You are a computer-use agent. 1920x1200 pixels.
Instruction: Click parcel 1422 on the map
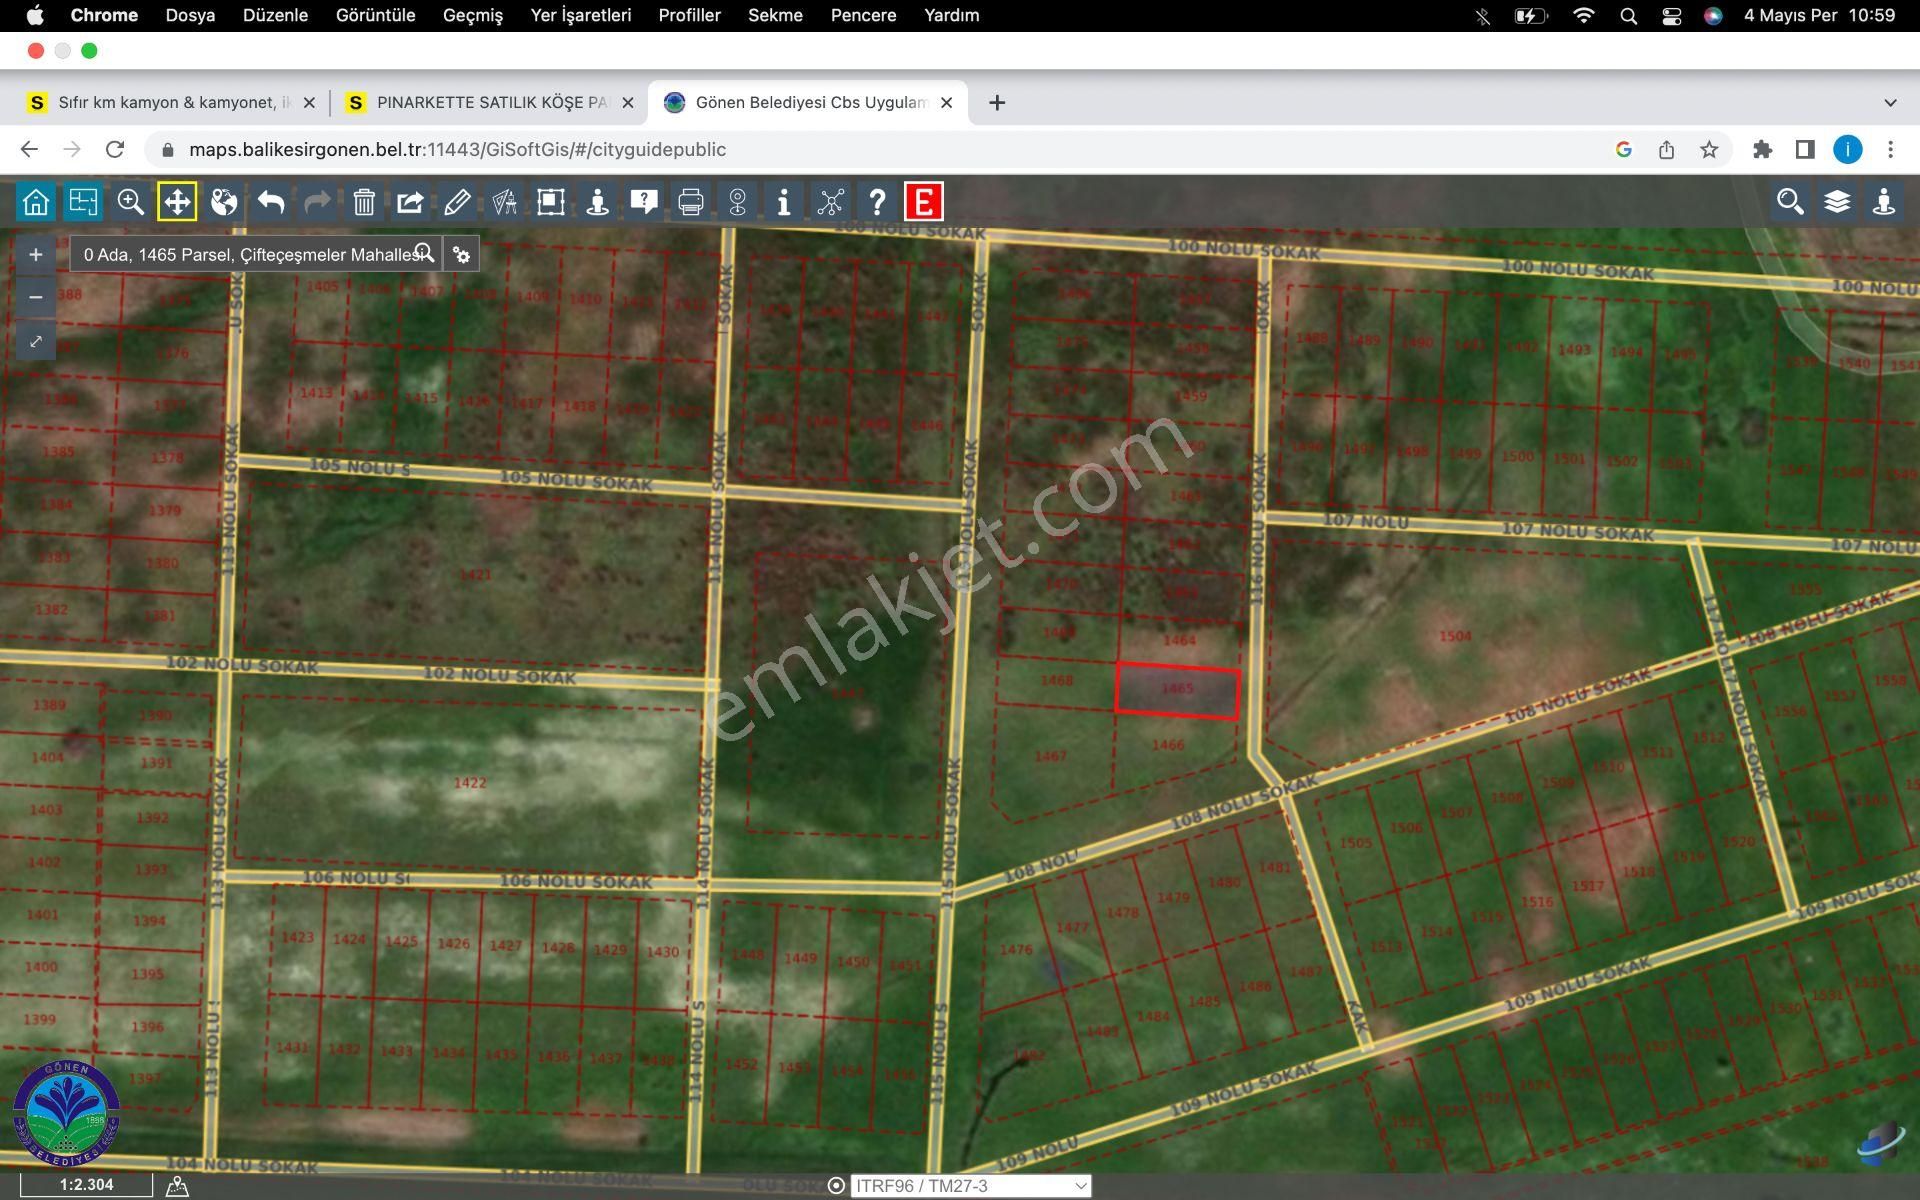(x=470, y=782)
